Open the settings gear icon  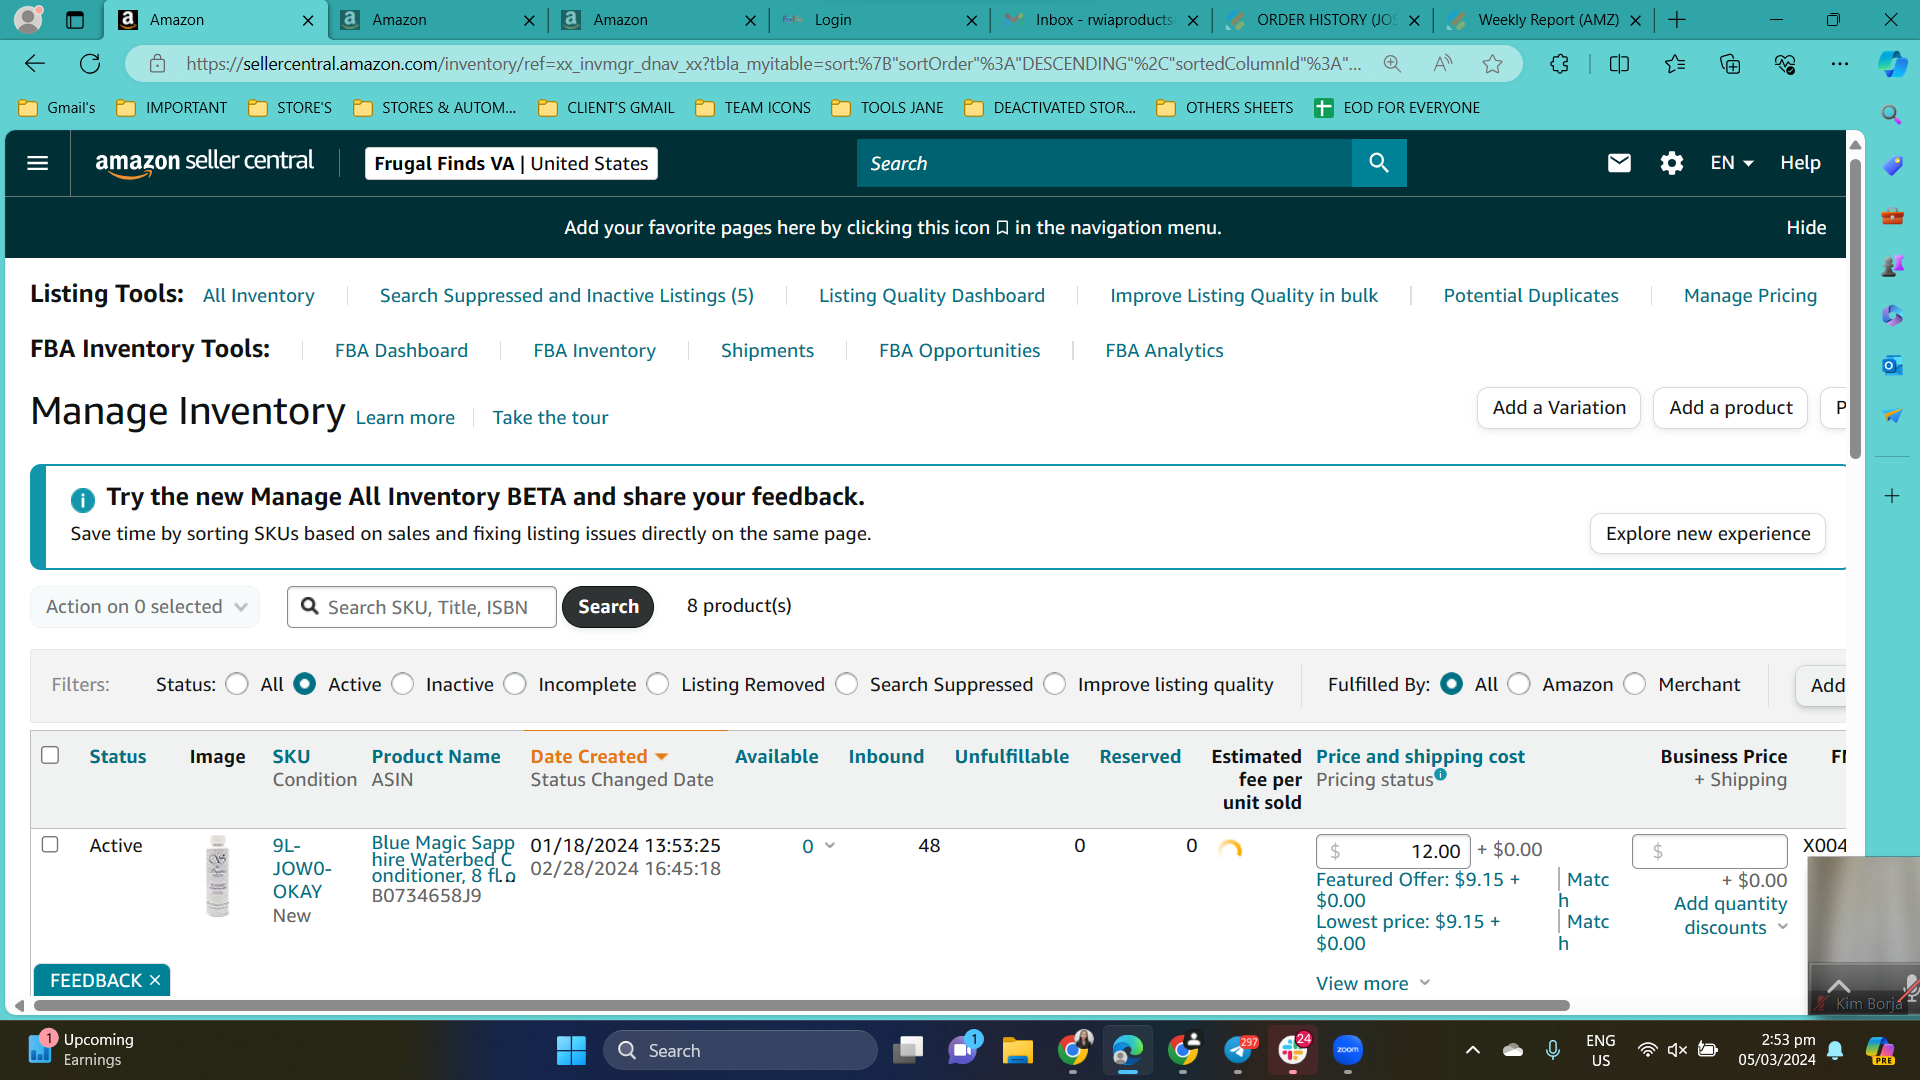(x=1672, y=163)
